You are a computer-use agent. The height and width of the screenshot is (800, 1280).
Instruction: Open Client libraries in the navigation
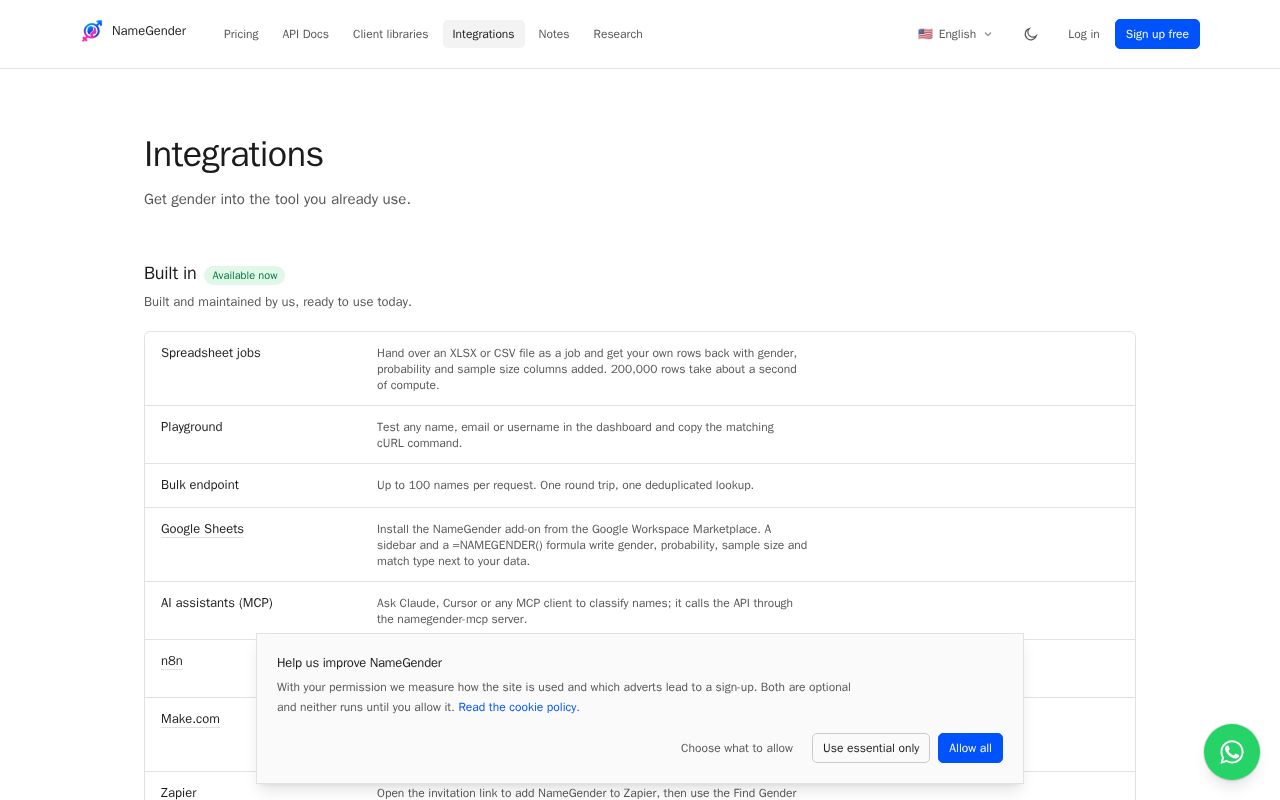click(390, 34)
